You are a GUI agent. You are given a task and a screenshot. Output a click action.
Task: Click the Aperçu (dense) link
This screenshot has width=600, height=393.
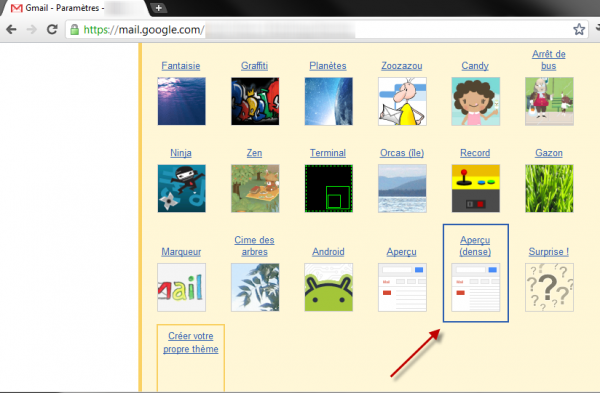(x=475, y=246)
